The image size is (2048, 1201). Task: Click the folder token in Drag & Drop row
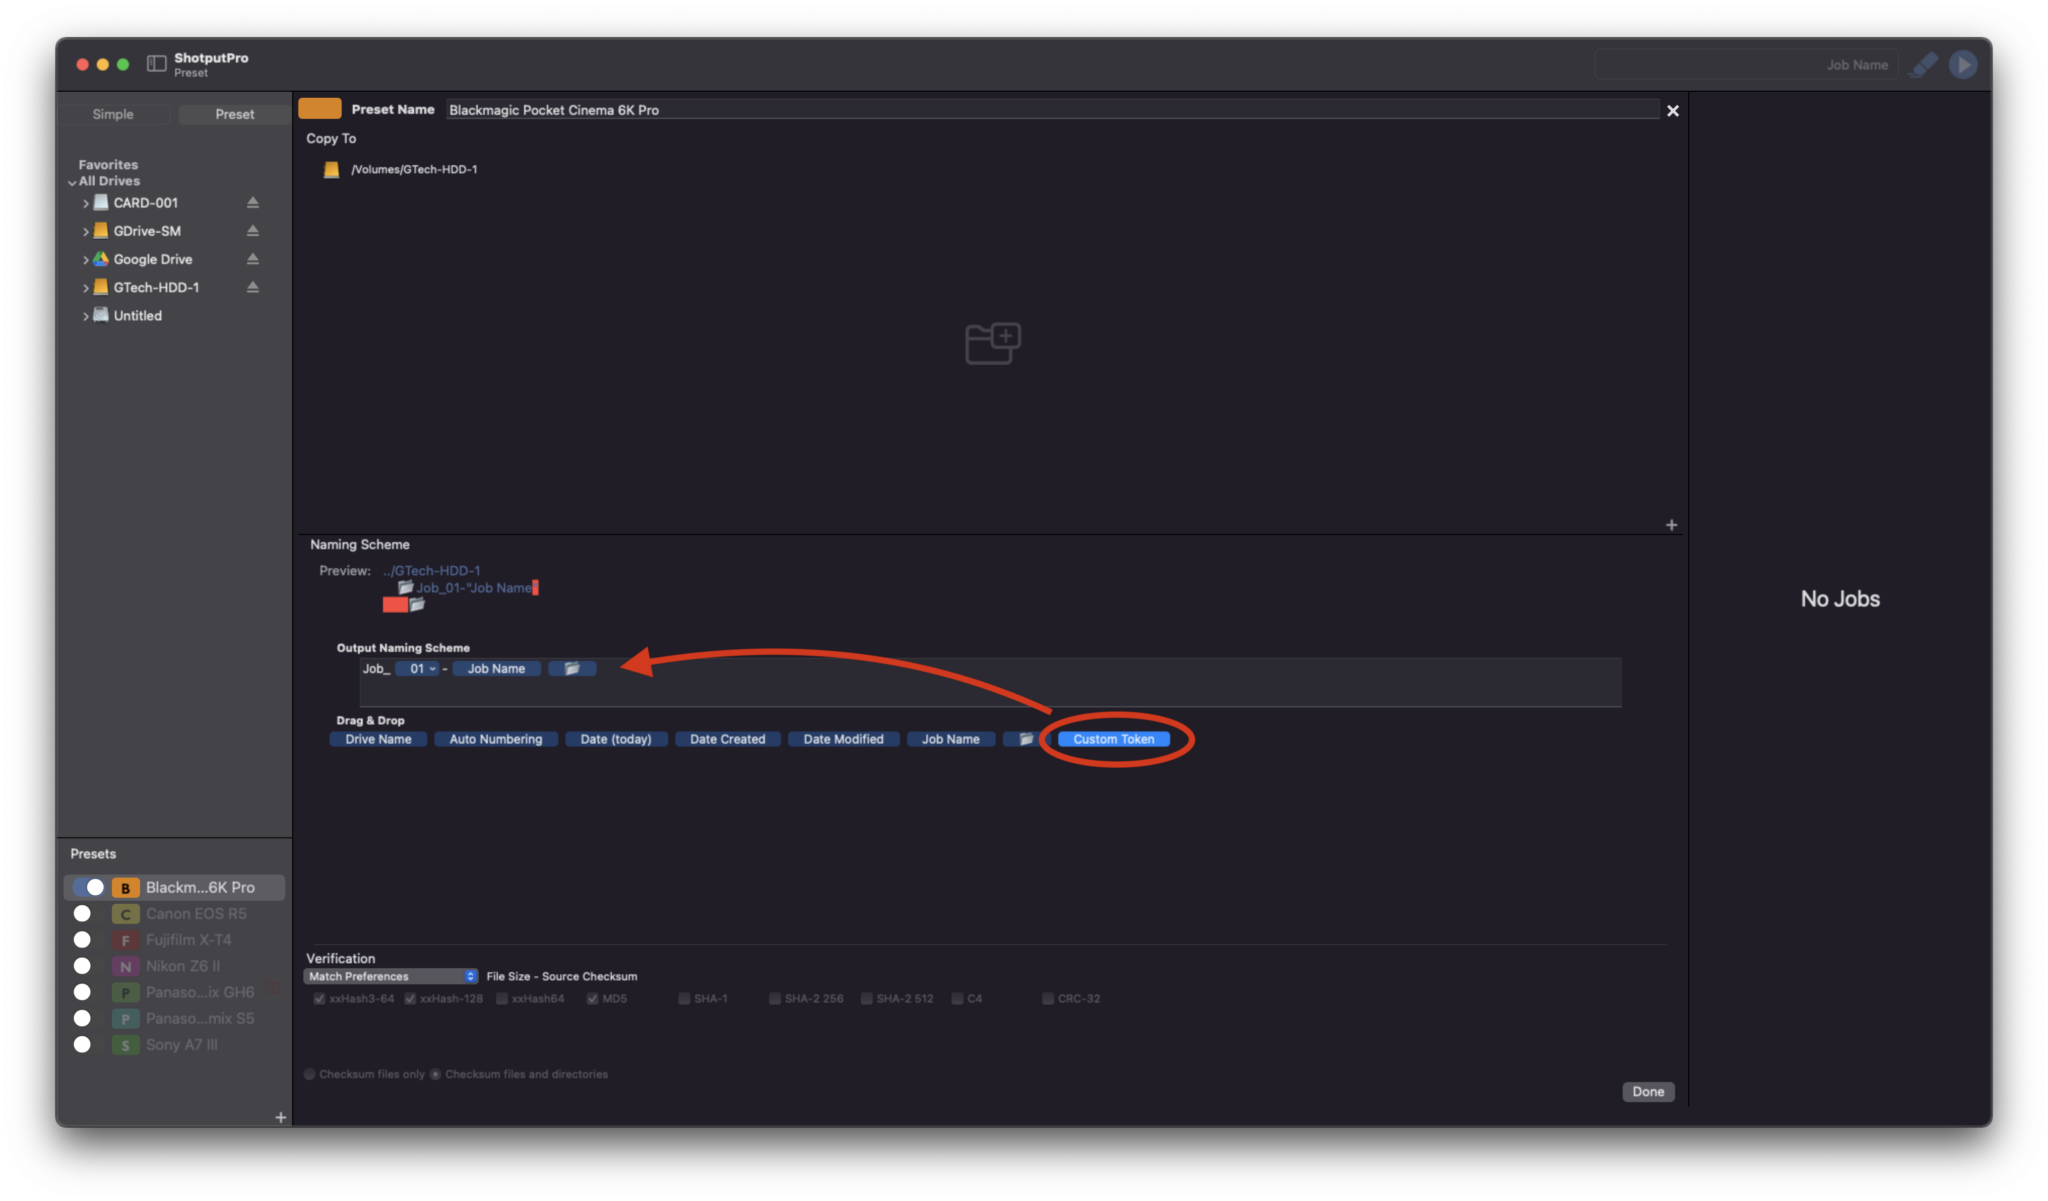click(x=1025, y=739)
